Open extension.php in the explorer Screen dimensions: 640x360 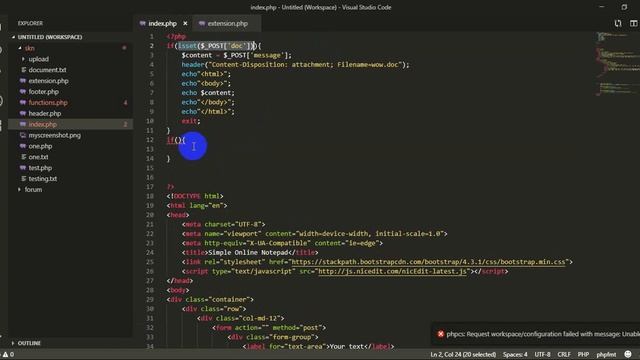coord(48,81)
